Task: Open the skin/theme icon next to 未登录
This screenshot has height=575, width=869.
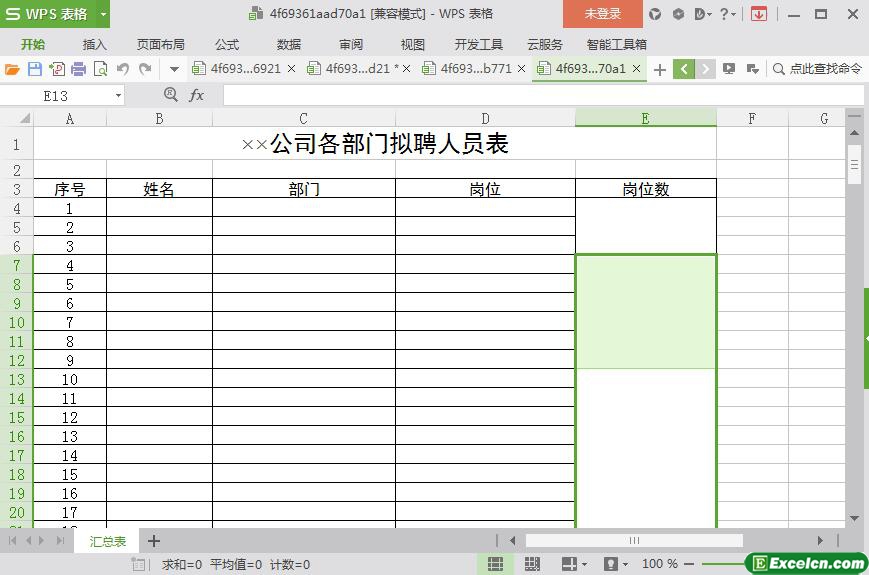Action: tap(655, 14)
